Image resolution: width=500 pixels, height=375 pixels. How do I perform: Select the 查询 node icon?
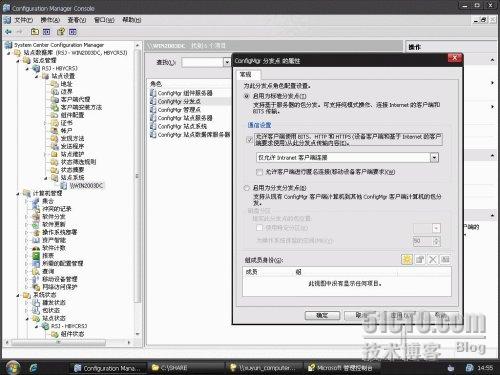click(36, 271)
